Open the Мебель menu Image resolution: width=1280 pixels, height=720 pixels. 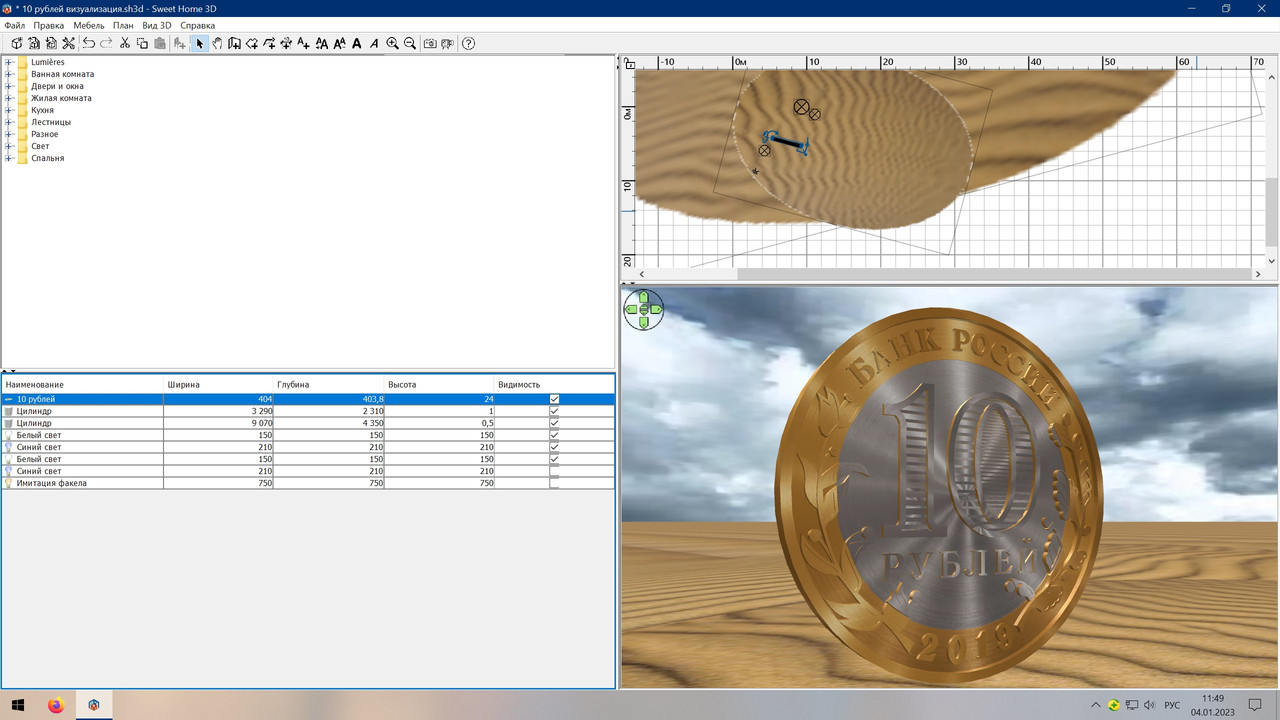pyautogui.click(x=89, y=25)
